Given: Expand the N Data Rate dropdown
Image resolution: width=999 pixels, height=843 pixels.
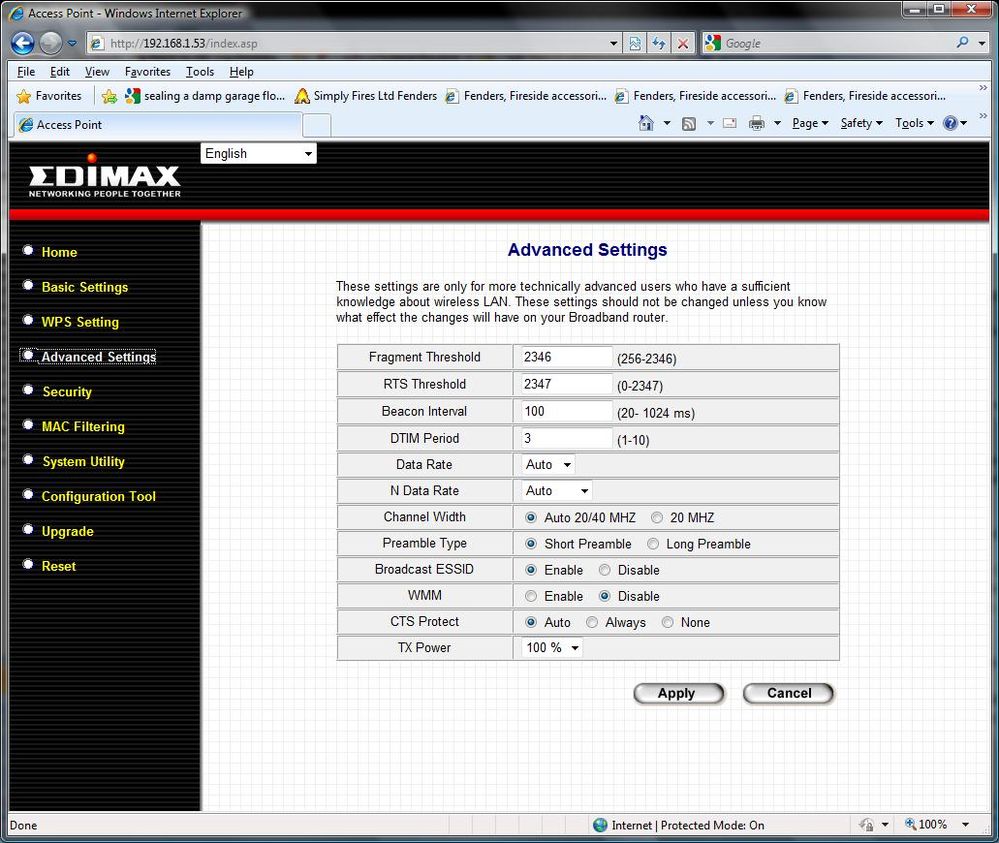Looking at the screenshot, I should tap(557, 491).
